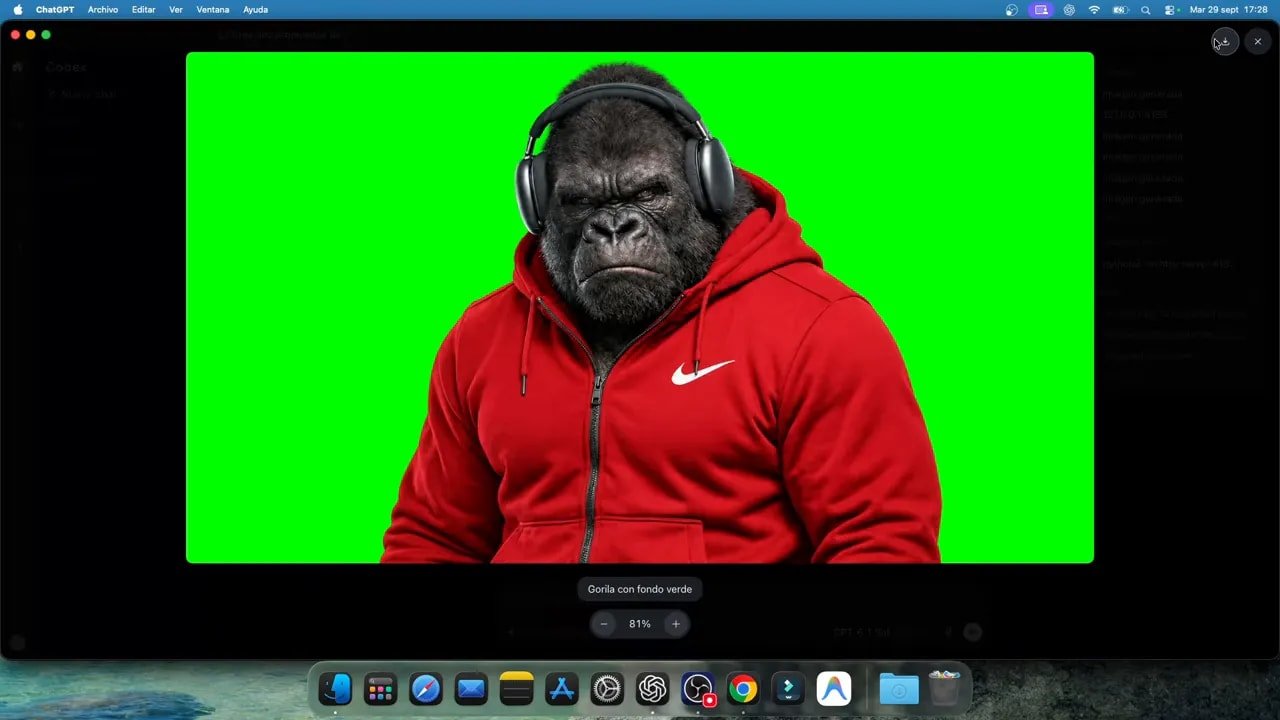
Task: Check the battery status icon
Action: tap(1121, 9)
